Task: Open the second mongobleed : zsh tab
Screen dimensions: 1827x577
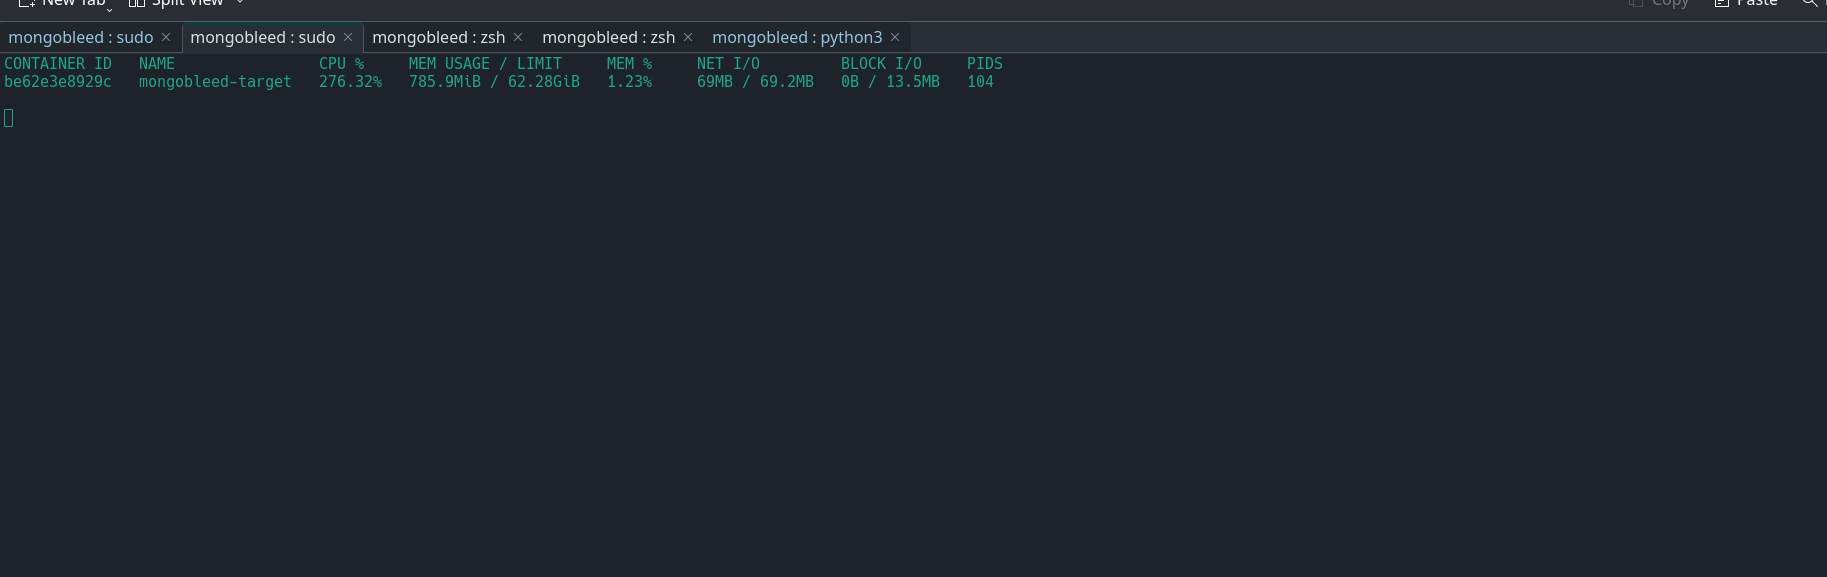Action: coord(608,37)
